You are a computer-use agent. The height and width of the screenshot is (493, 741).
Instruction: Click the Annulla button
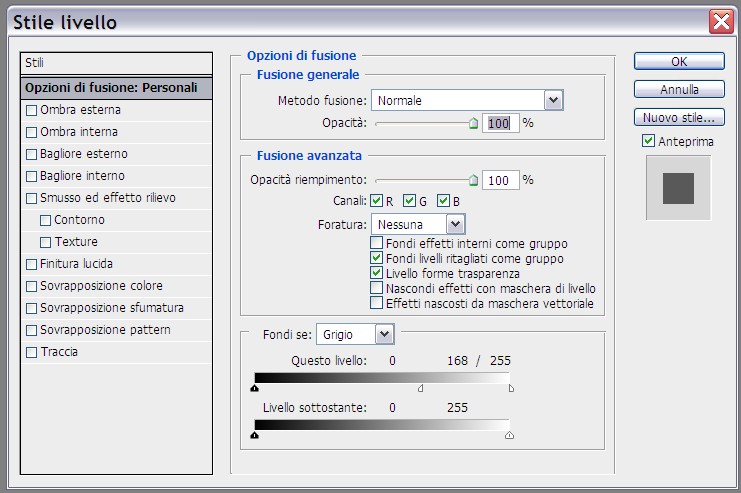click(x=679, y=89)
